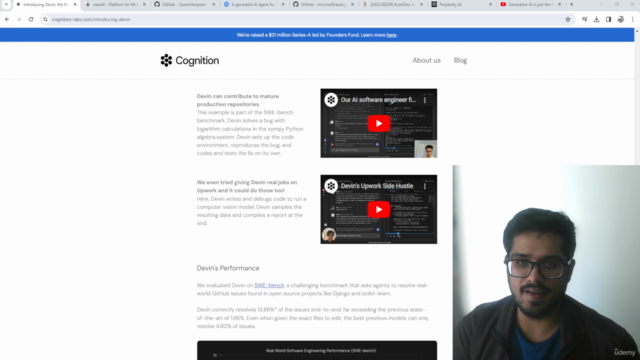The width and height of the screenshot is (640, 360).
Task: Switch to the GitHub OpenInterpreter tab
Action: click(184, 4)
